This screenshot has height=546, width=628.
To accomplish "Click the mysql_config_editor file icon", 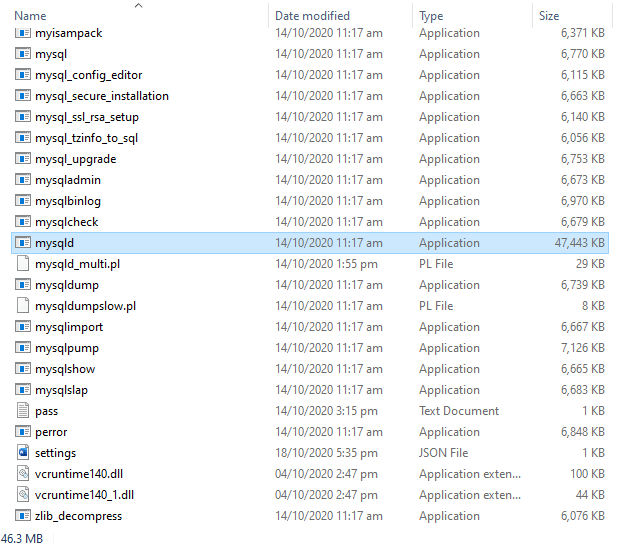I will pos(23,75).
